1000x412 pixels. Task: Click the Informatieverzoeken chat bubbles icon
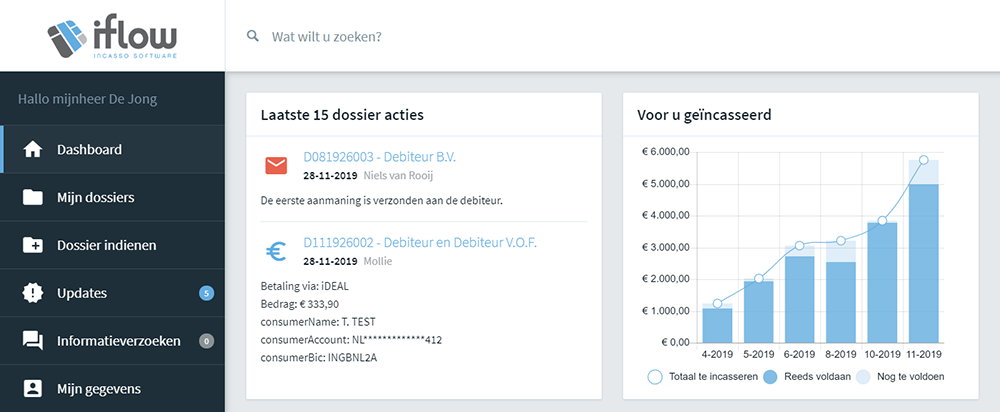[x=33, y=341]
